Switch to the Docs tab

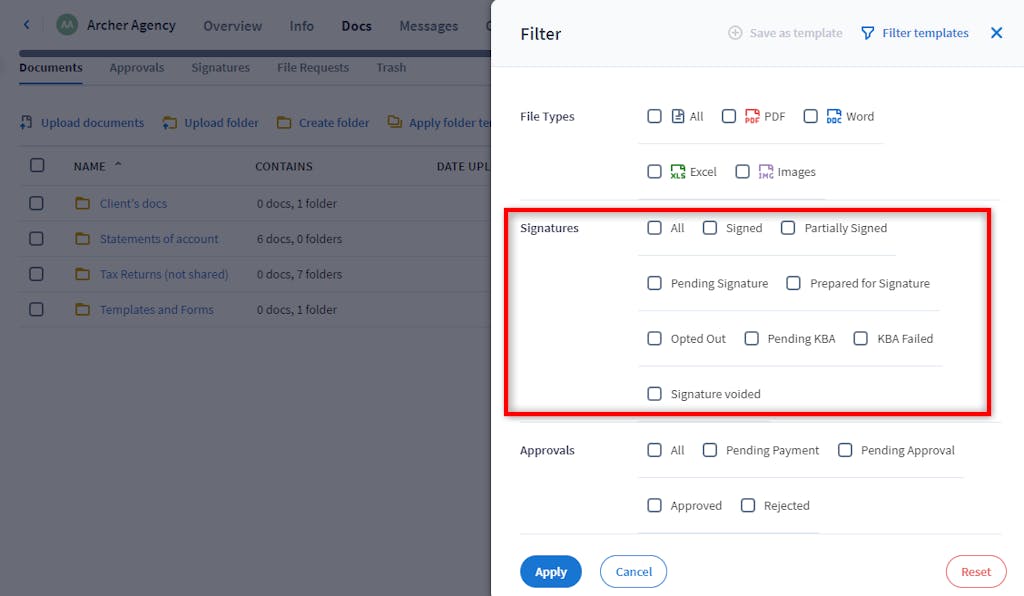click(x=357, y=26)
